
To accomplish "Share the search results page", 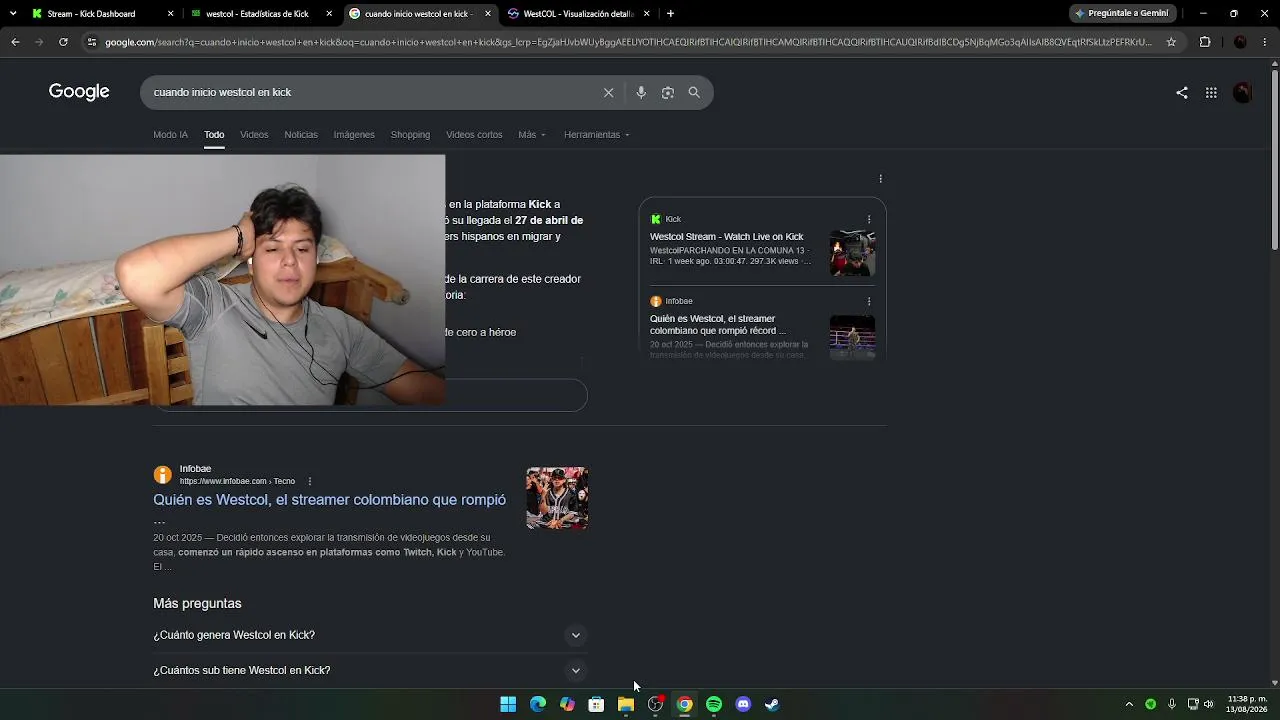I will 1182,92.
